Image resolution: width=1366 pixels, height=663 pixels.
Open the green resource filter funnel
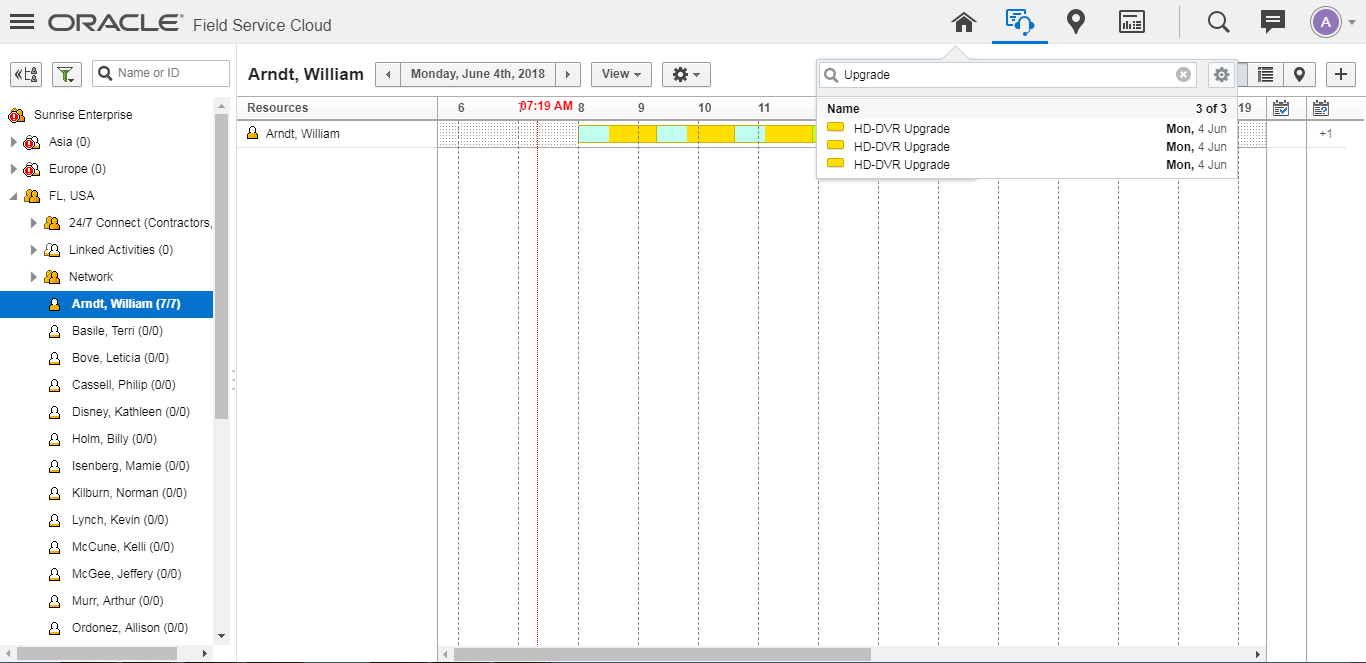click(67, 74)
